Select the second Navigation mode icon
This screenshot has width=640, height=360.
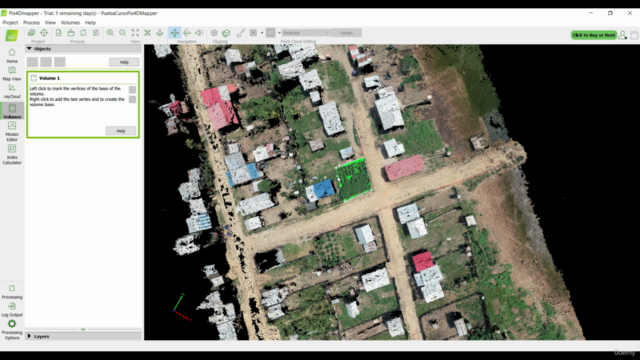click(x=187, y=33)
